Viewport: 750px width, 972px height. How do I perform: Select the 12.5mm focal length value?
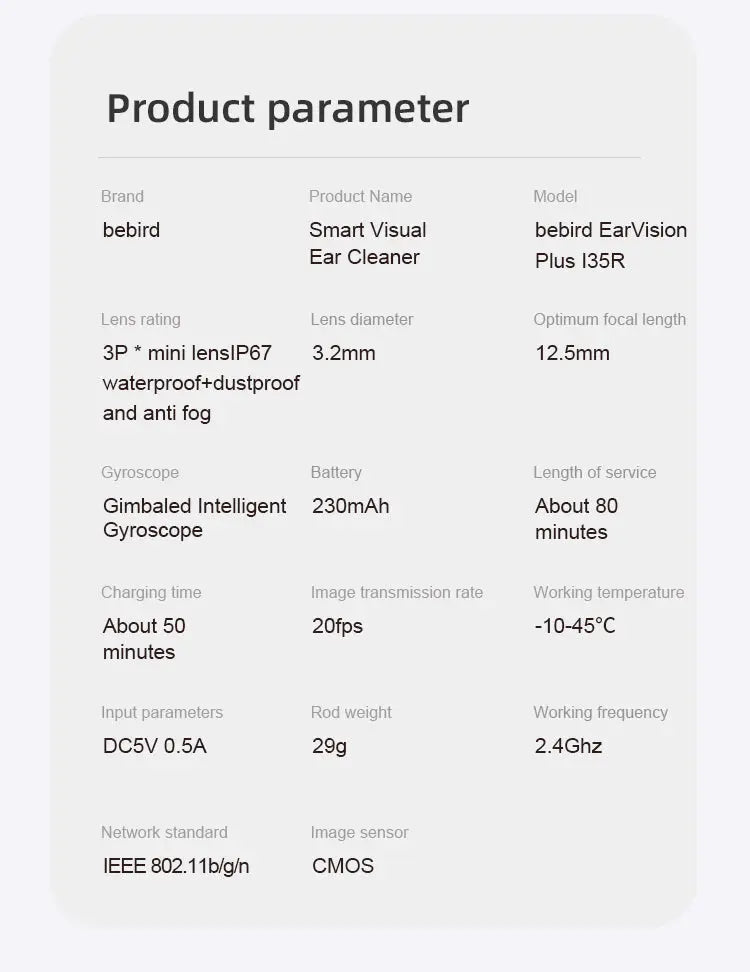click(x=572, y=353)
